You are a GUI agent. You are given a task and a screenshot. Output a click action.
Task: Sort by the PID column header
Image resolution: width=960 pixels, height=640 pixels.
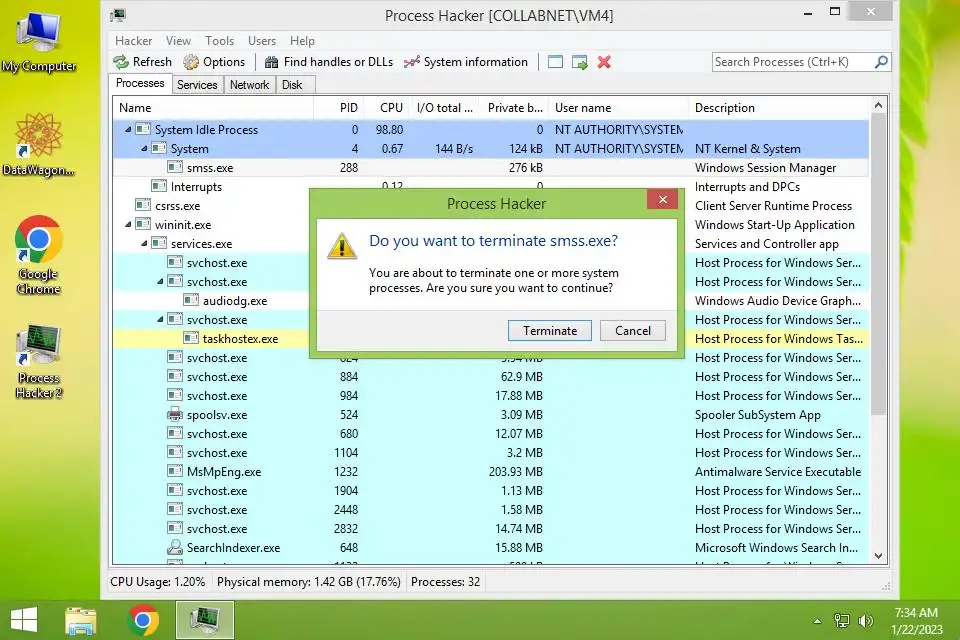(339, 108)
